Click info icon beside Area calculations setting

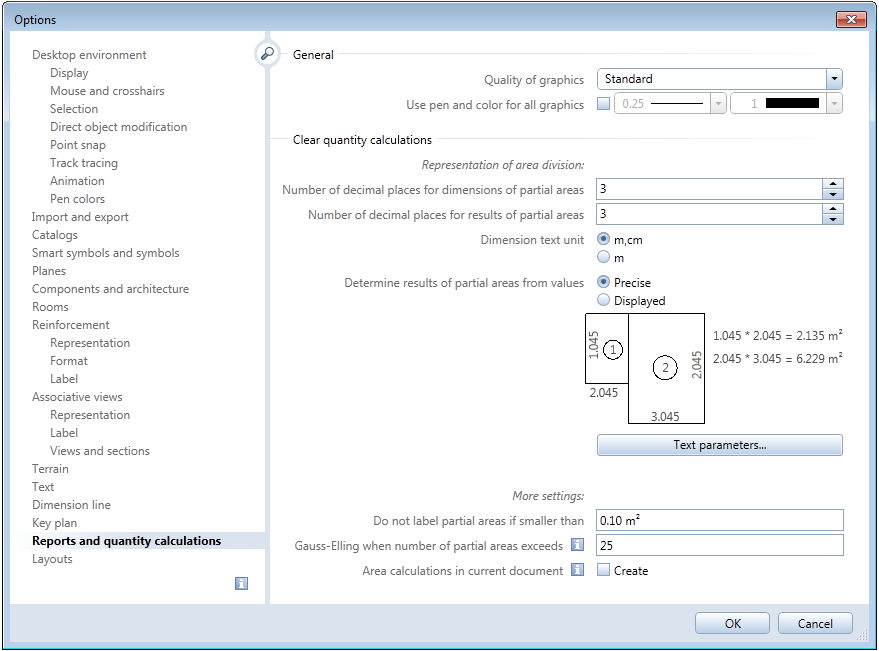(x=578, y=570)
